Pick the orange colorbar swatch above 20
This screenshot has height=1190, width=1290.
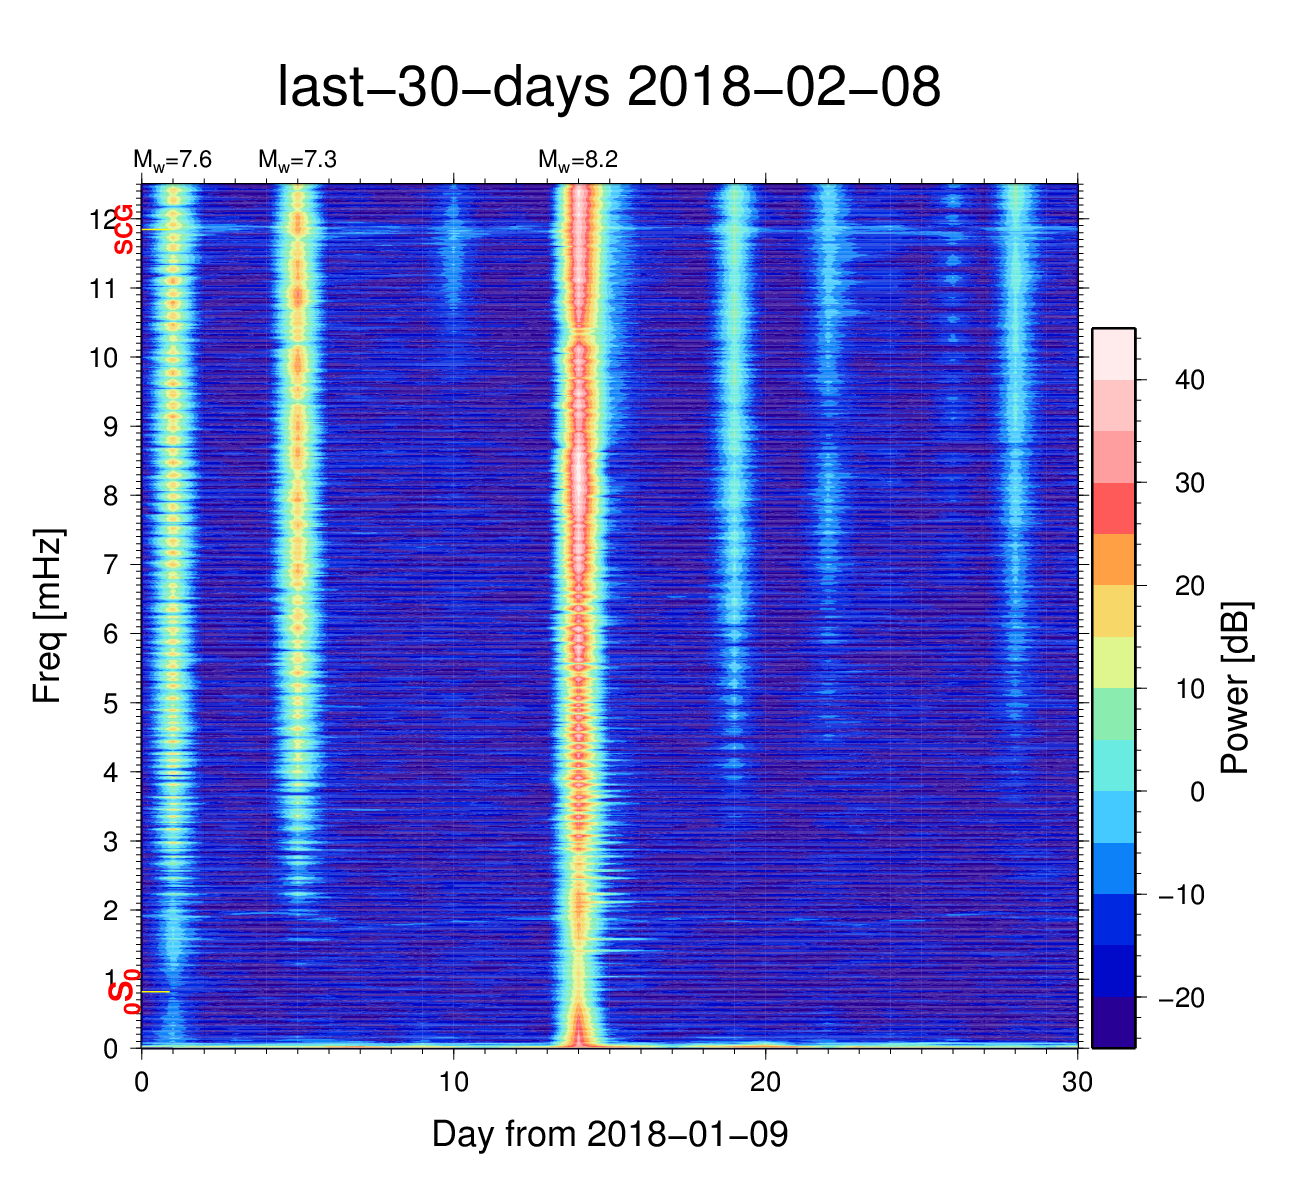1113,559
